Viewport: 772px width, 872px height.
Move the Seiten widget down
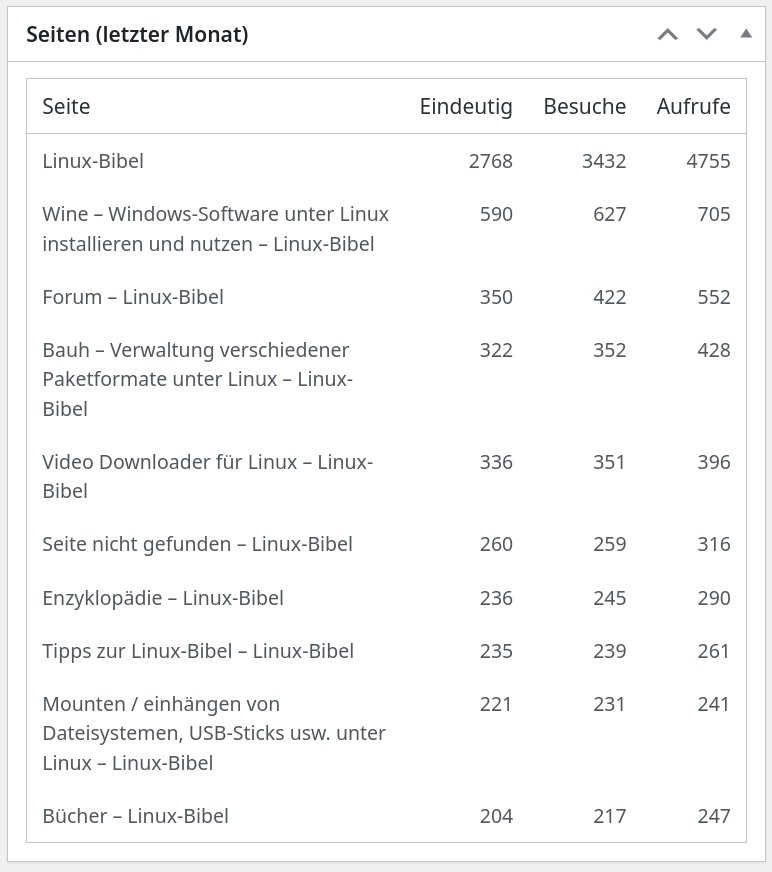click(707, 34)
